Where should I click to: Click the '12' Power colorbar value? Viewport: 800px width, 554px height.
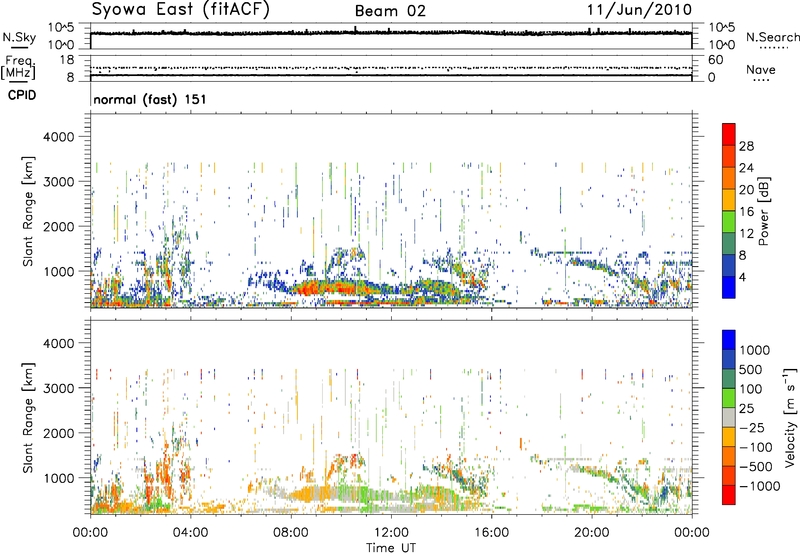tap(746, 234)
